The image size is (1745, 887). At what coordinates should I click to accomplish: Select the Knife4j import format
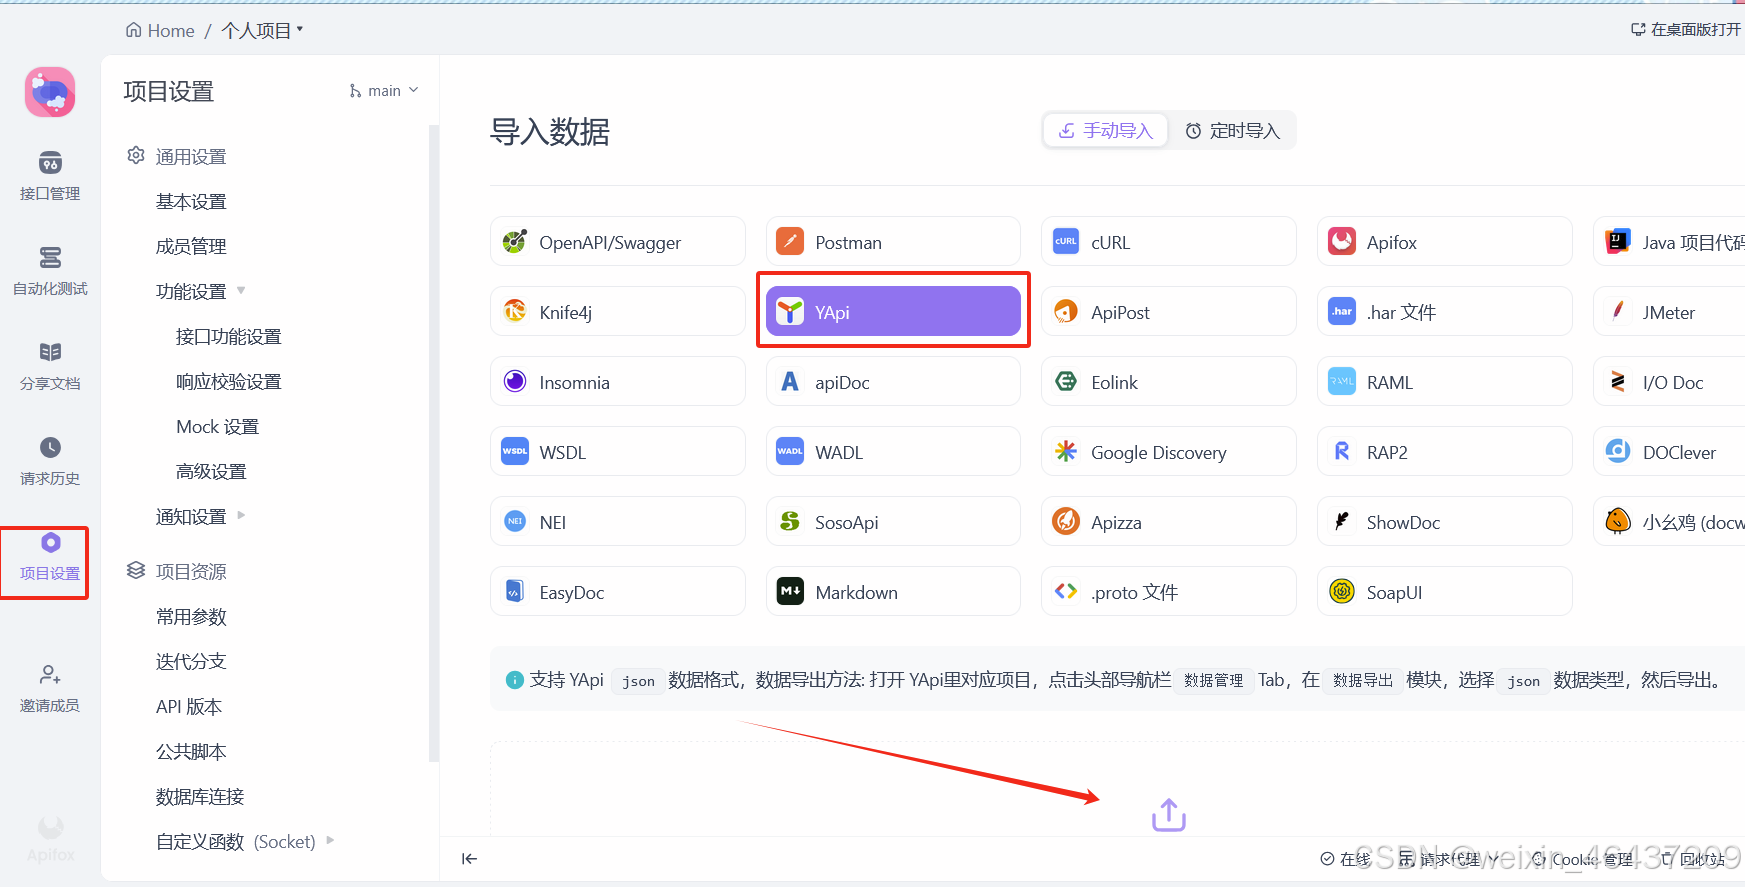[618, 312]
